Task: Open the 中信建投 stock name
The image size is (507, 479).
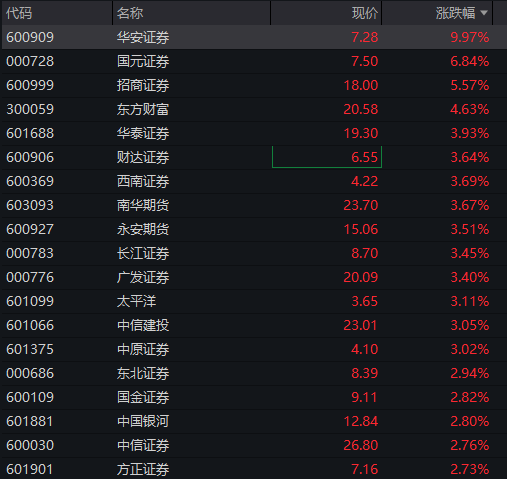Action: pos(143,325)
